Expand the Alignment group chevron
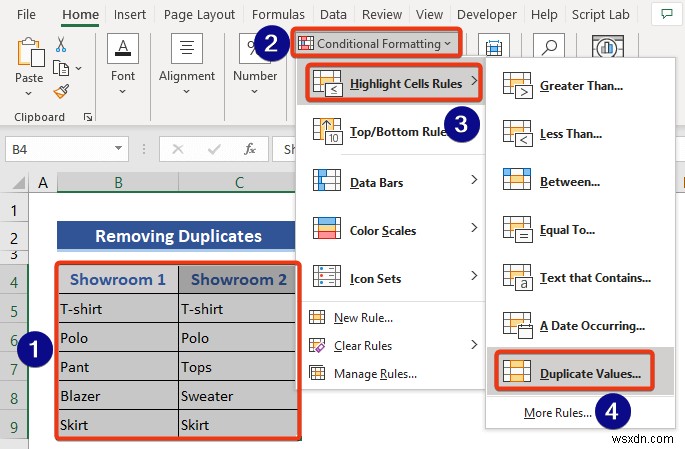Viewport: 685px width, 449px height. click(187, 92)
